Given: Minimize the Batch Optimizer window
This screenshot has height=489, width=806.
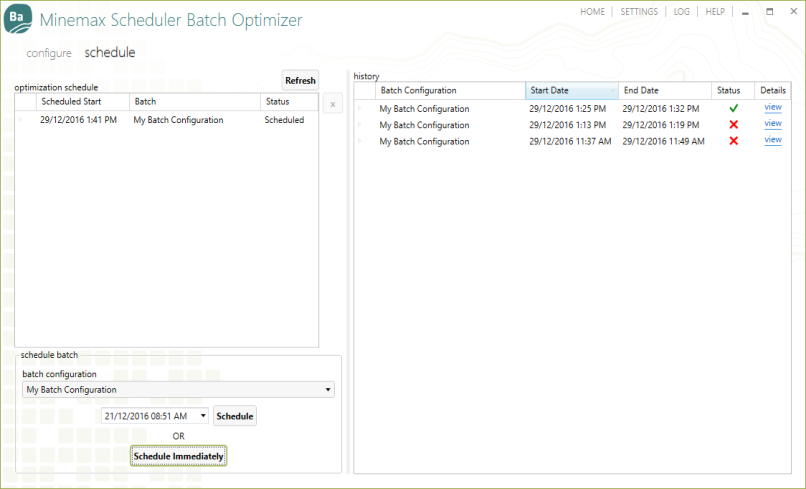Looking at the screenshot, I should (x=745, y=12).
